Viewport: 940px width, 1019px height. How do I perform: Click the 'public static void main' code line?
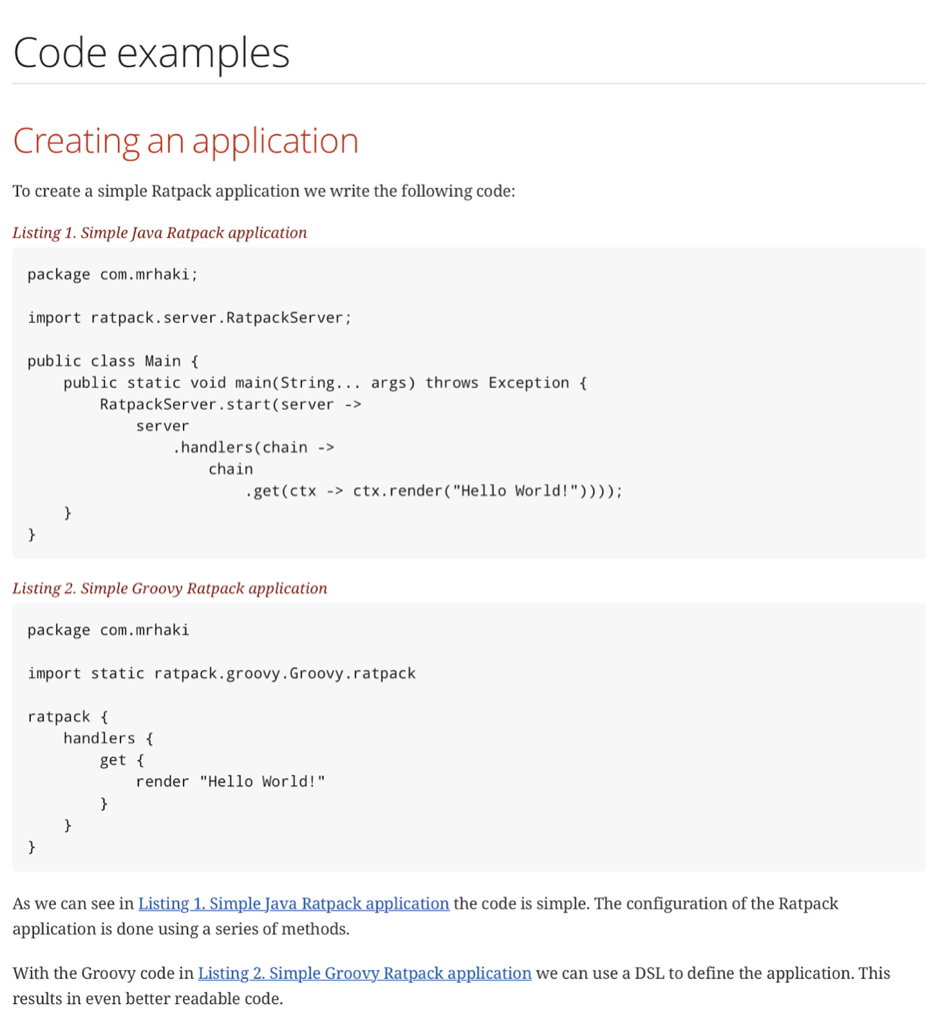[x=325, y=383]
